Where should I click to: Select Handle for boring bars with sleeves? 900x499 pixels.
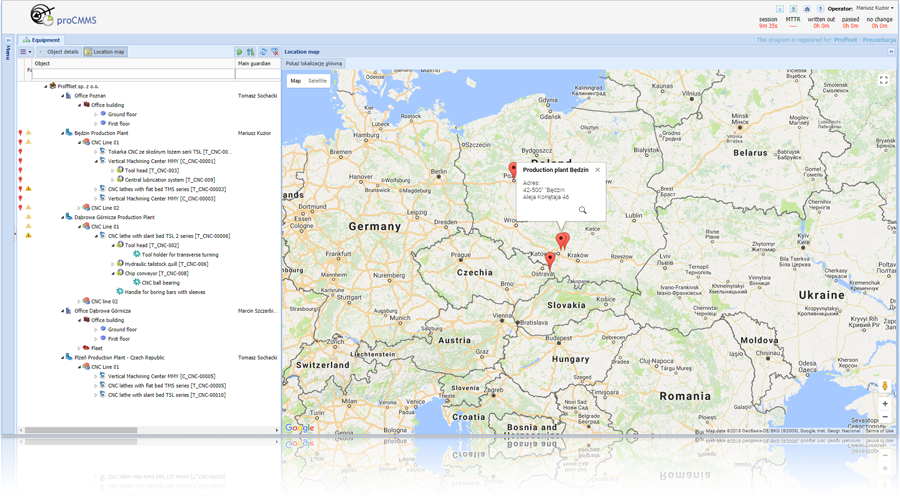pos(165,292)
